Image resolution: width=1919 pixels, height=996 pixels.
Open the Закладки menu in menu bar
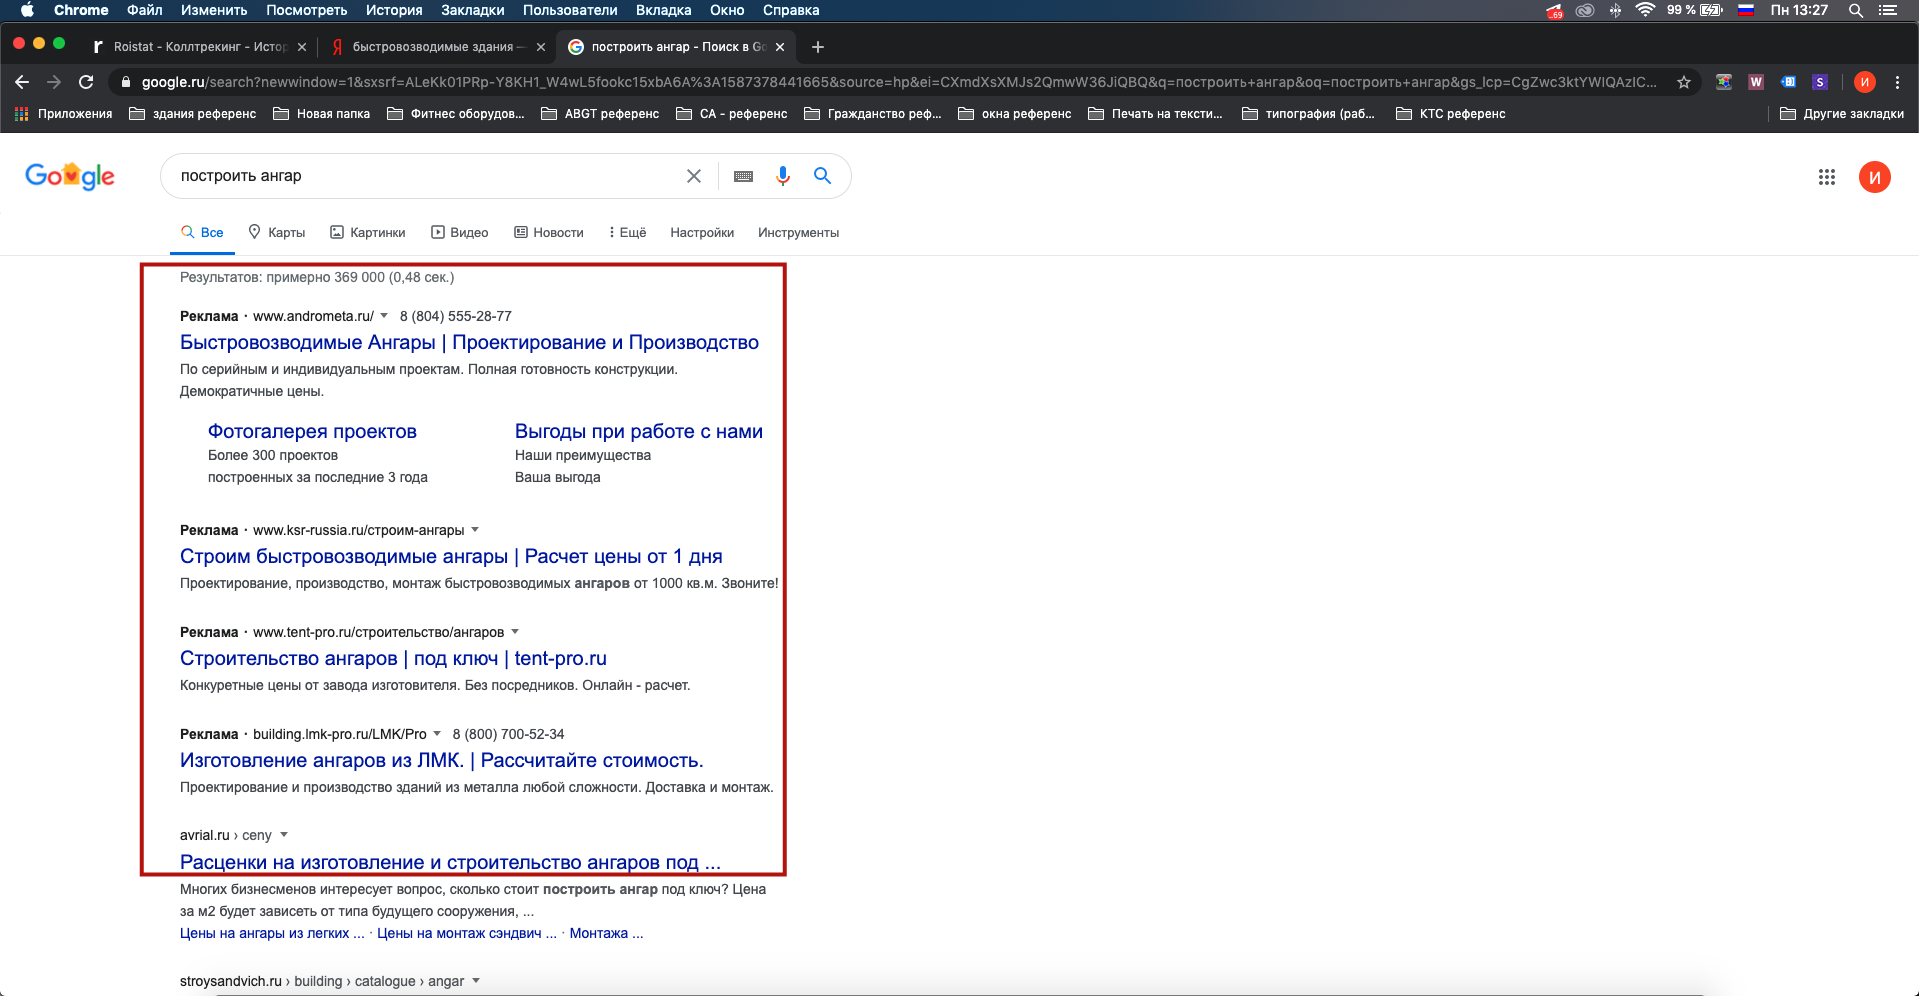(472, 10)
